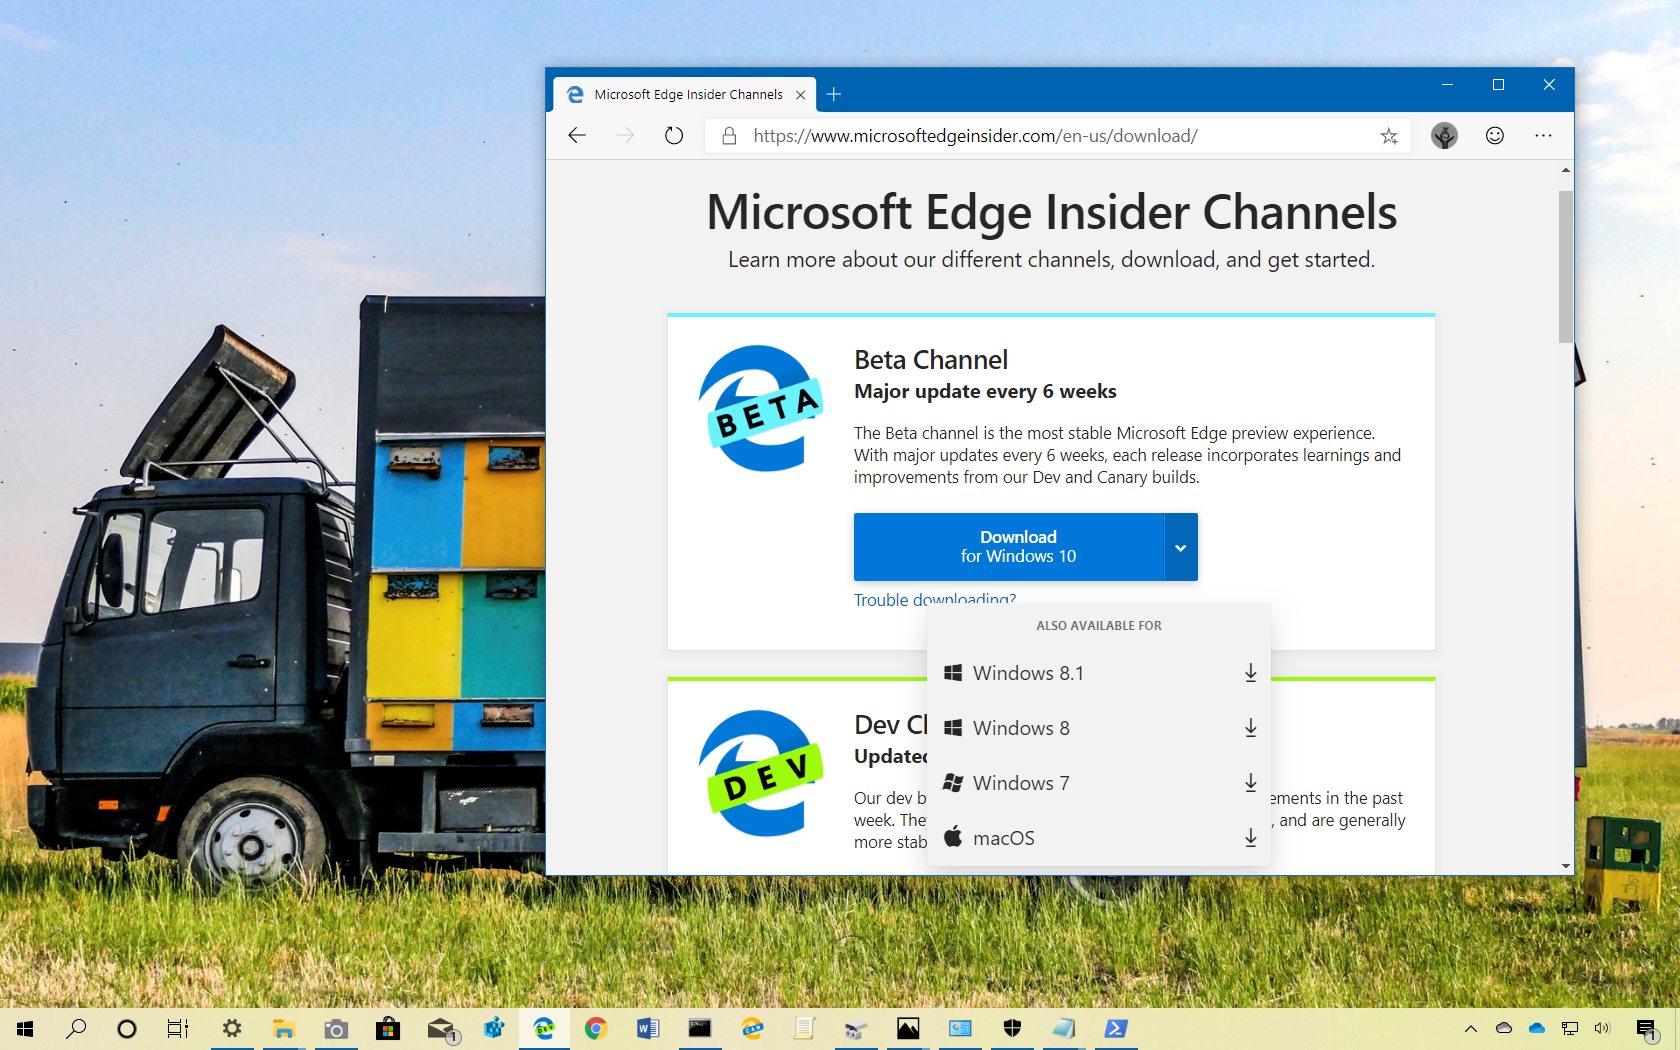Click the profile avatar icon in Edge
1680x1050 pixels.
tap(1444, 136)
